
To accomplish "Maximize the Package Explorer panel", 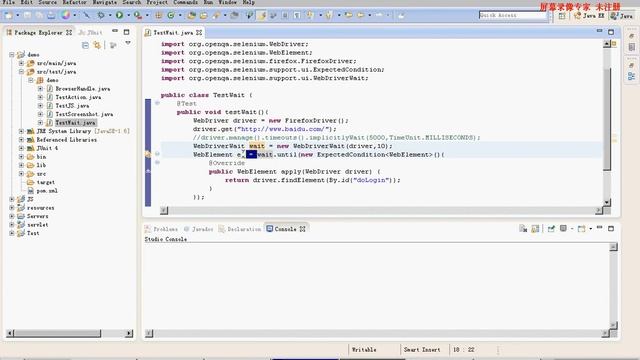I will click(127, 32).
